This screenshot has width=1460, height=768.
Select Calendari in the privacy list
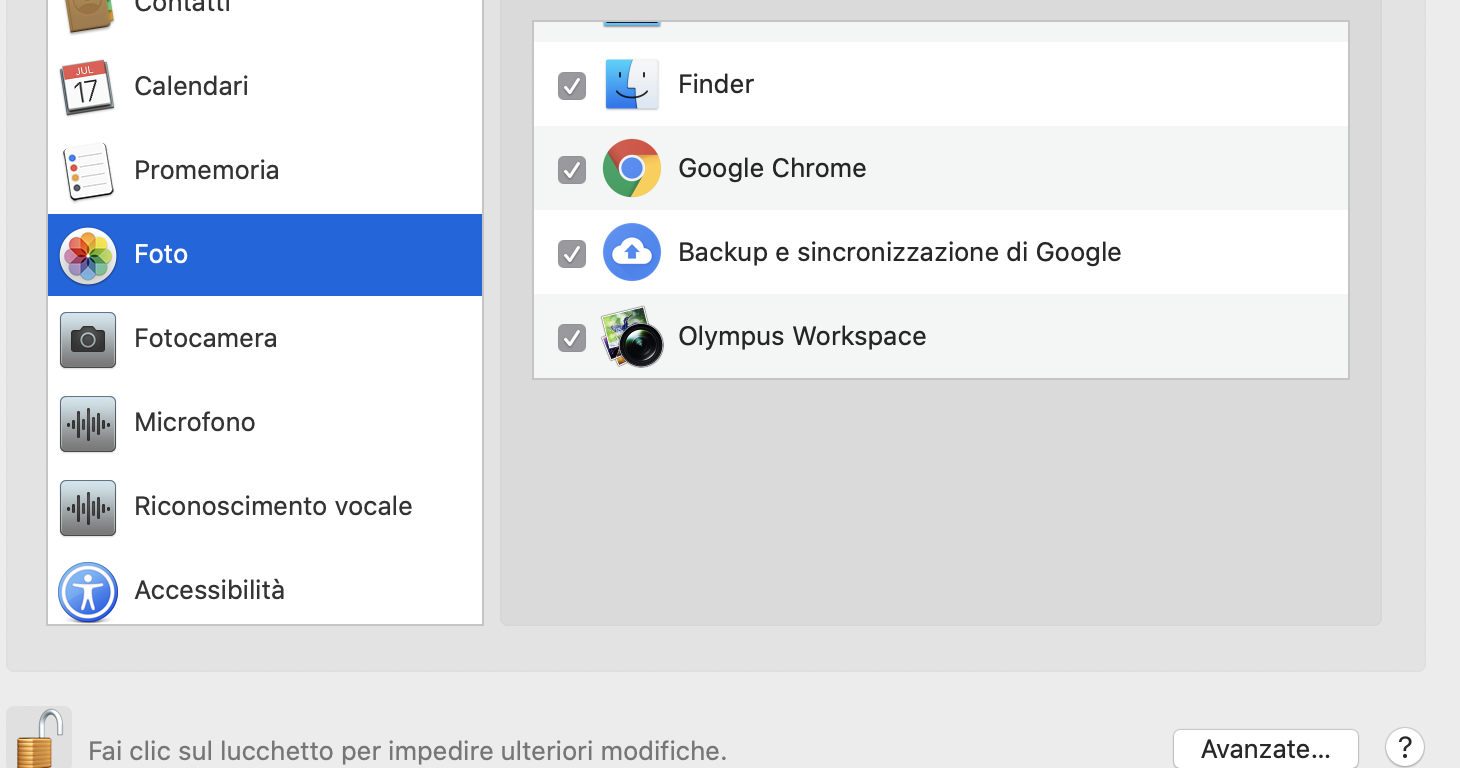265,87
